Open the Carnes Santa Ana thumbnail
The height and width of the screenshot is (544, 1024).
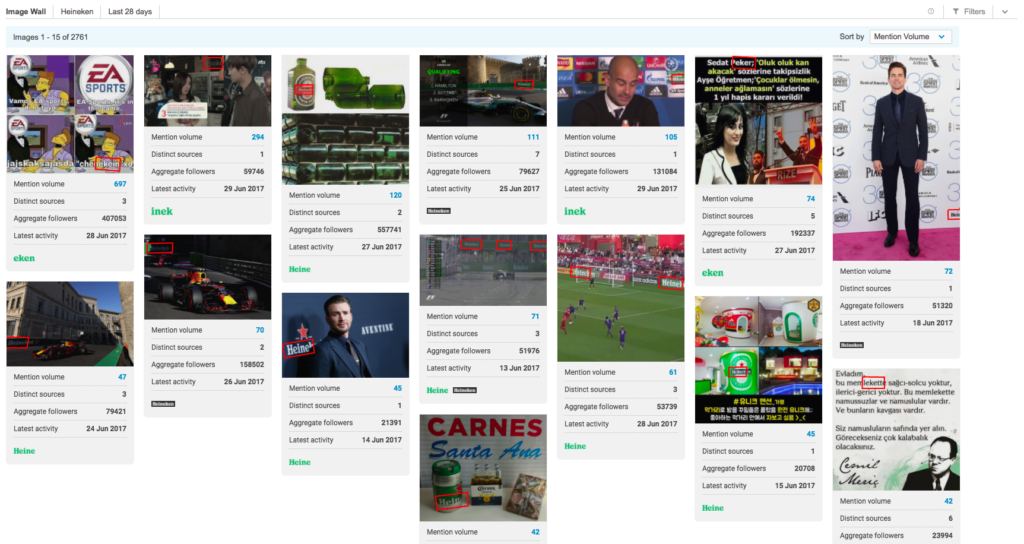[483, 468]
